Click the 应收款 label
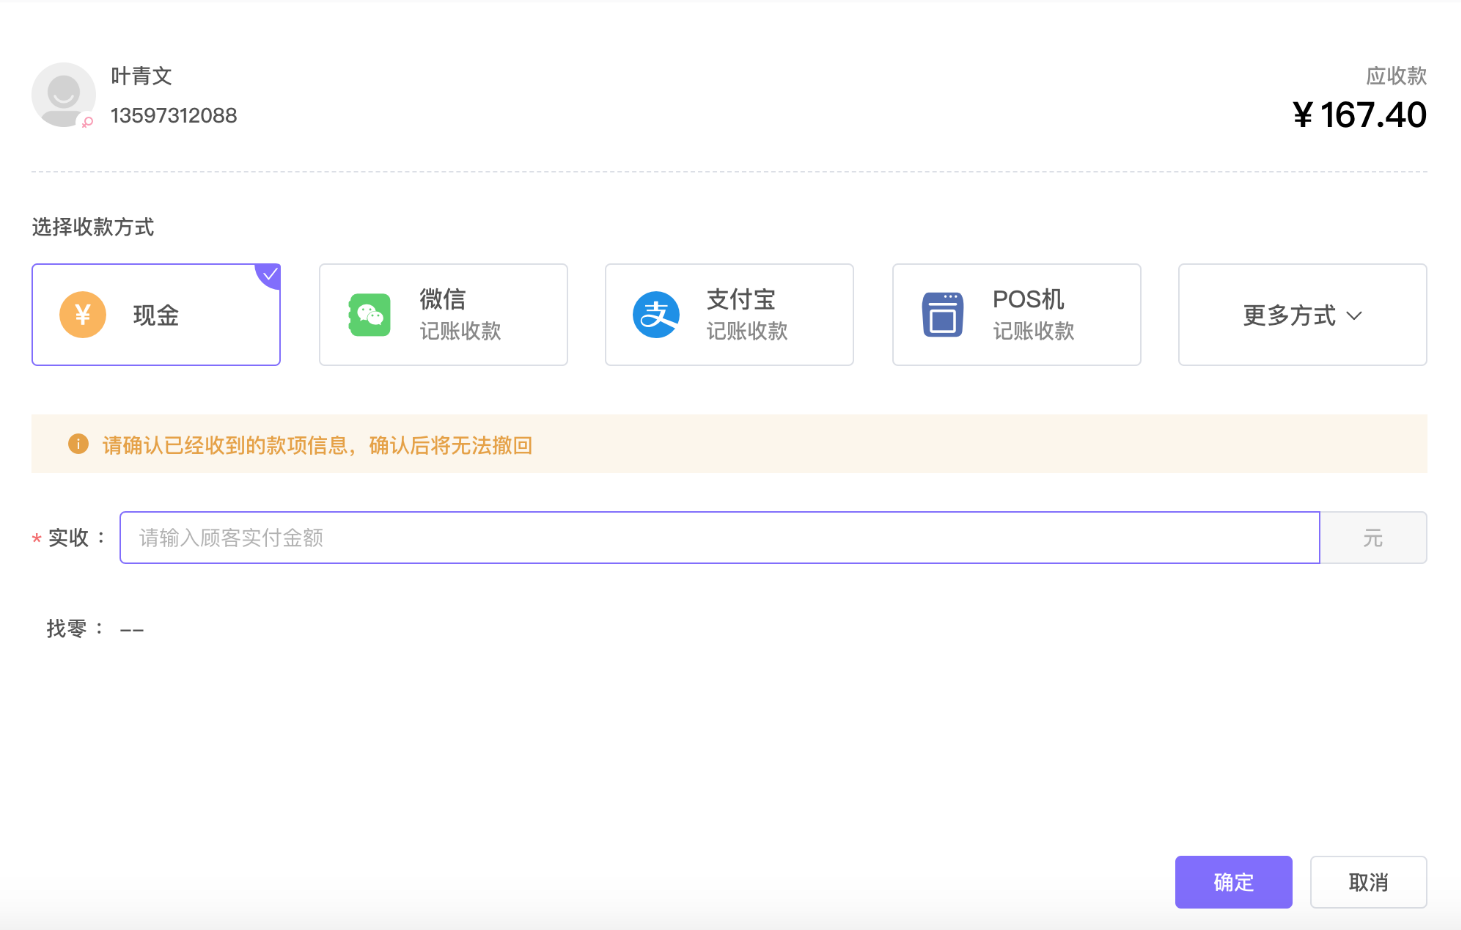1461x930 pixels. [1396, 76]
